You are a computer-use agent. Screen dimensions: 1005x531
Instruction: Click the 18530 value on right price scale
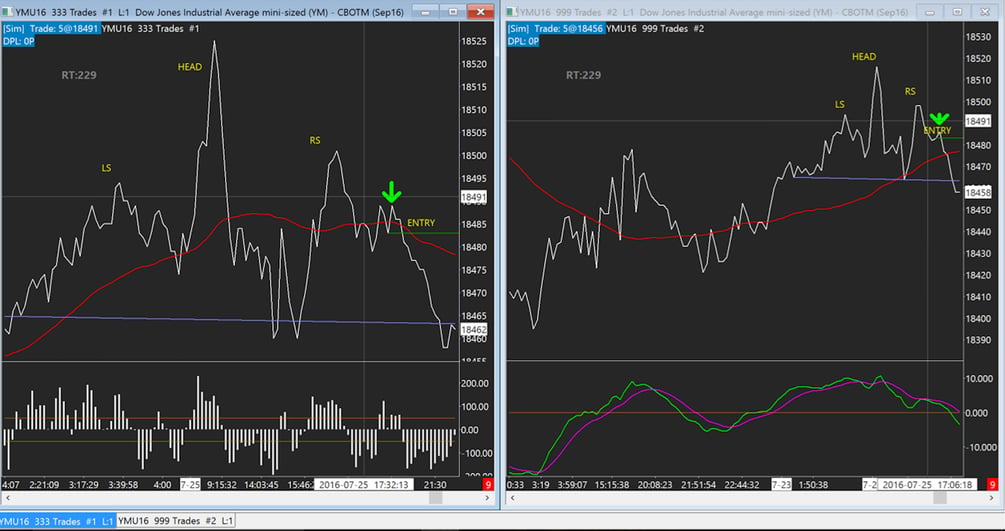[978, 37]
